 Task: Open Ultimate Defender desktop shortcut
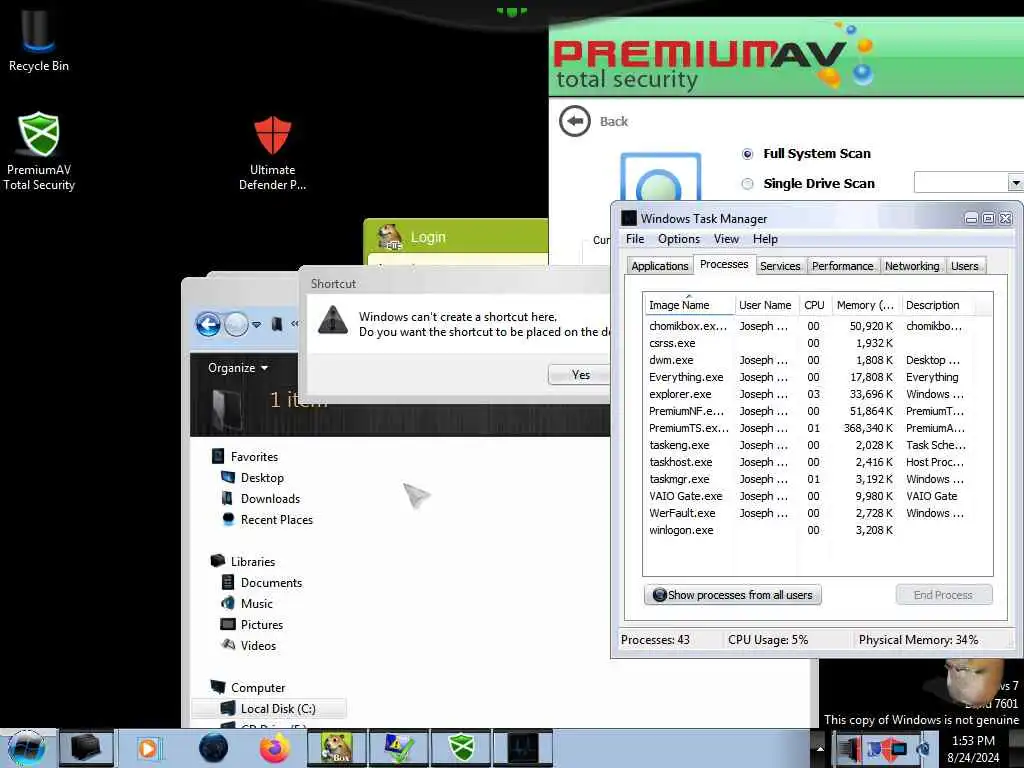coord(272,153)
